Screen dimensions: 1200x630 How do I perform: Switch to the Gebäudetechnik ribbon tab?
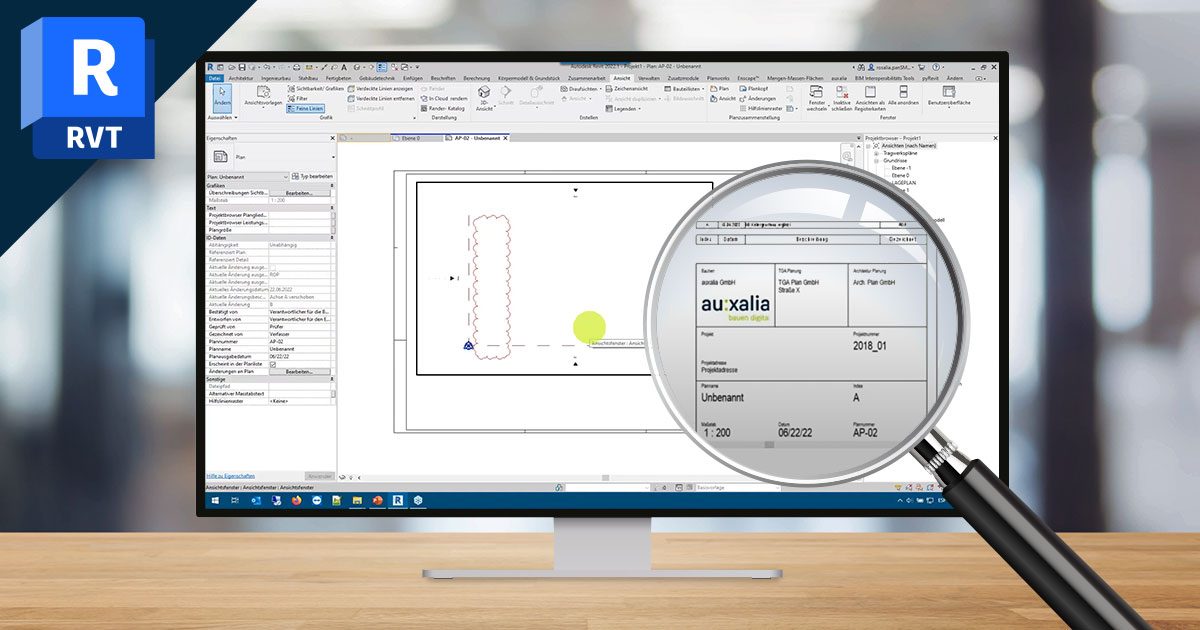pos(376,78)
